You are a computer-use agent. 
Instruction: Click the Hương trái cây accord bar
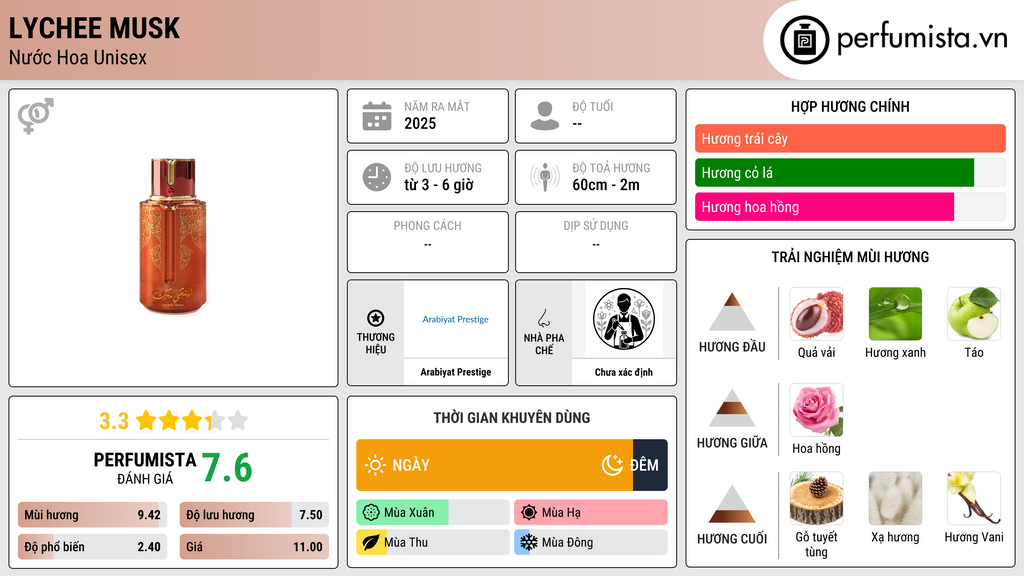point(850,138)
